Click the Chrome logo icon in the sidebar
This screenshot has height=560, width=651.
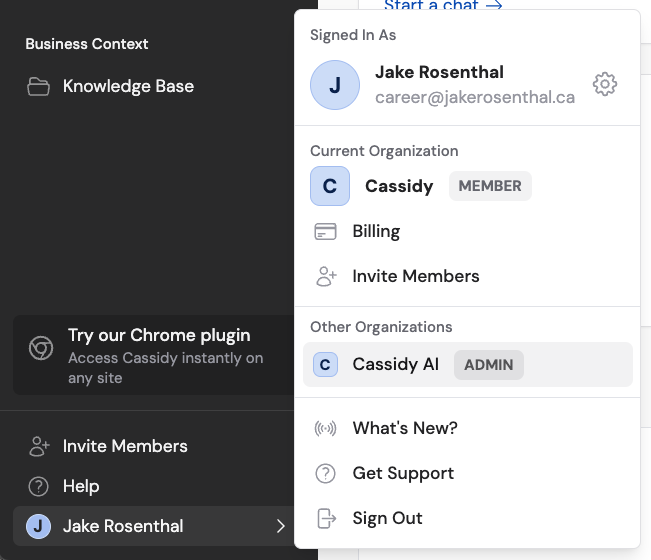tap(41, 348)
